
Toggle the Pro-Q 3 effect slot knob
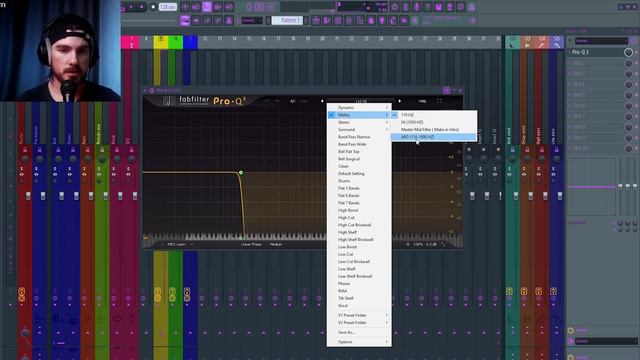click(629, 52)
